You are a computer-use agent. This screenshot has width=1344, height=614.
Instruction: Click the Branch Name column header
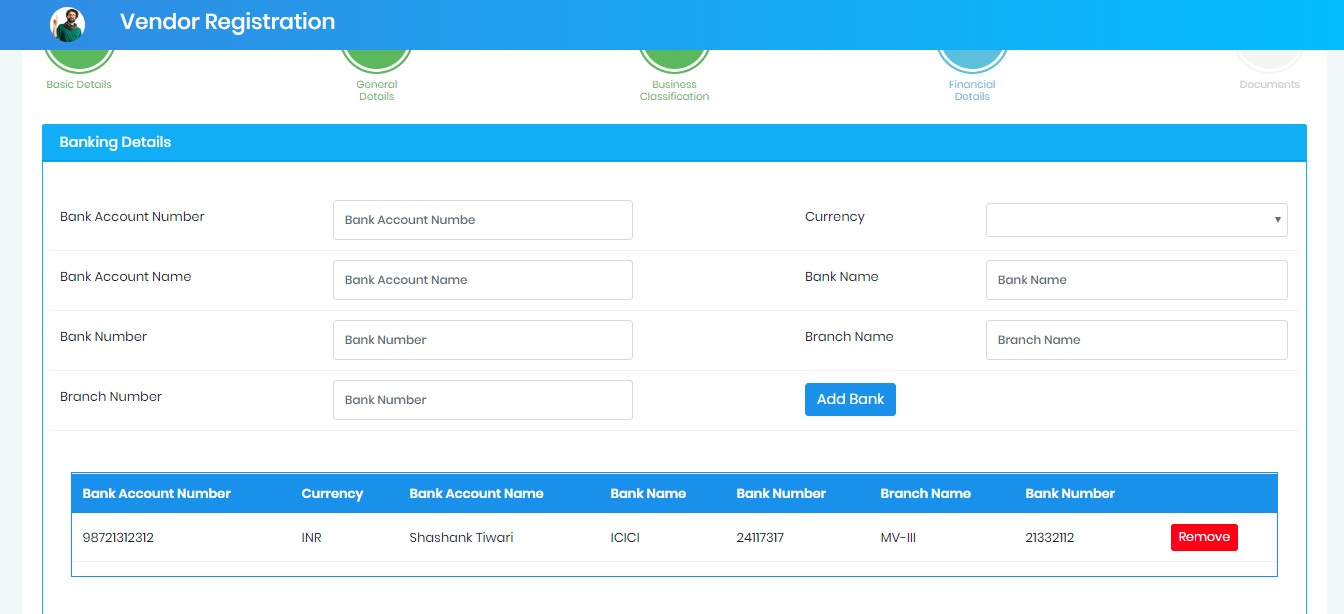click(925, 494)
